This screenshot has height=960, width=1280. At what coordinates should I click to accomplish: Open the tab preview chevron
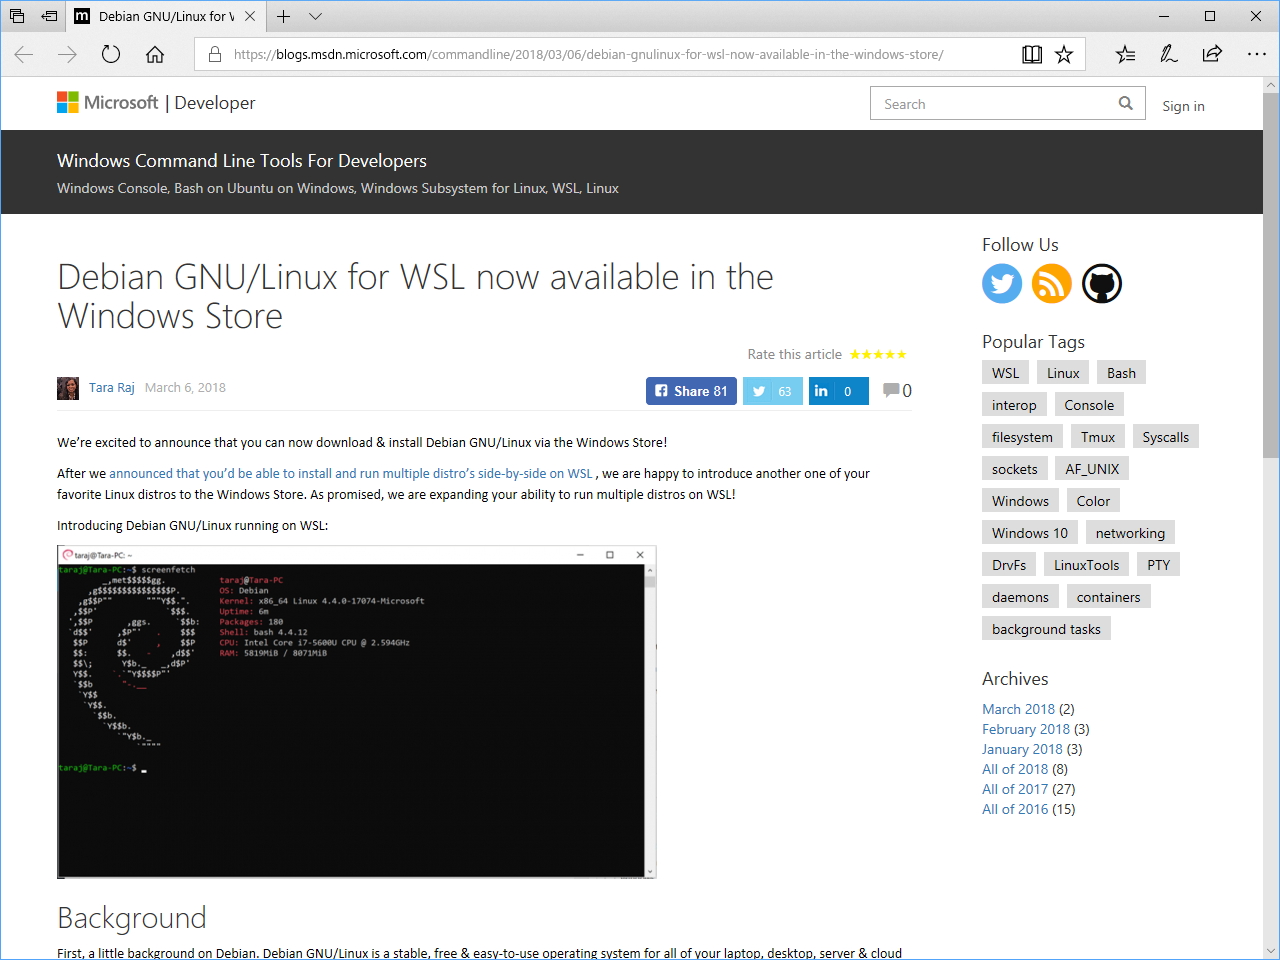tap(315, 17)
